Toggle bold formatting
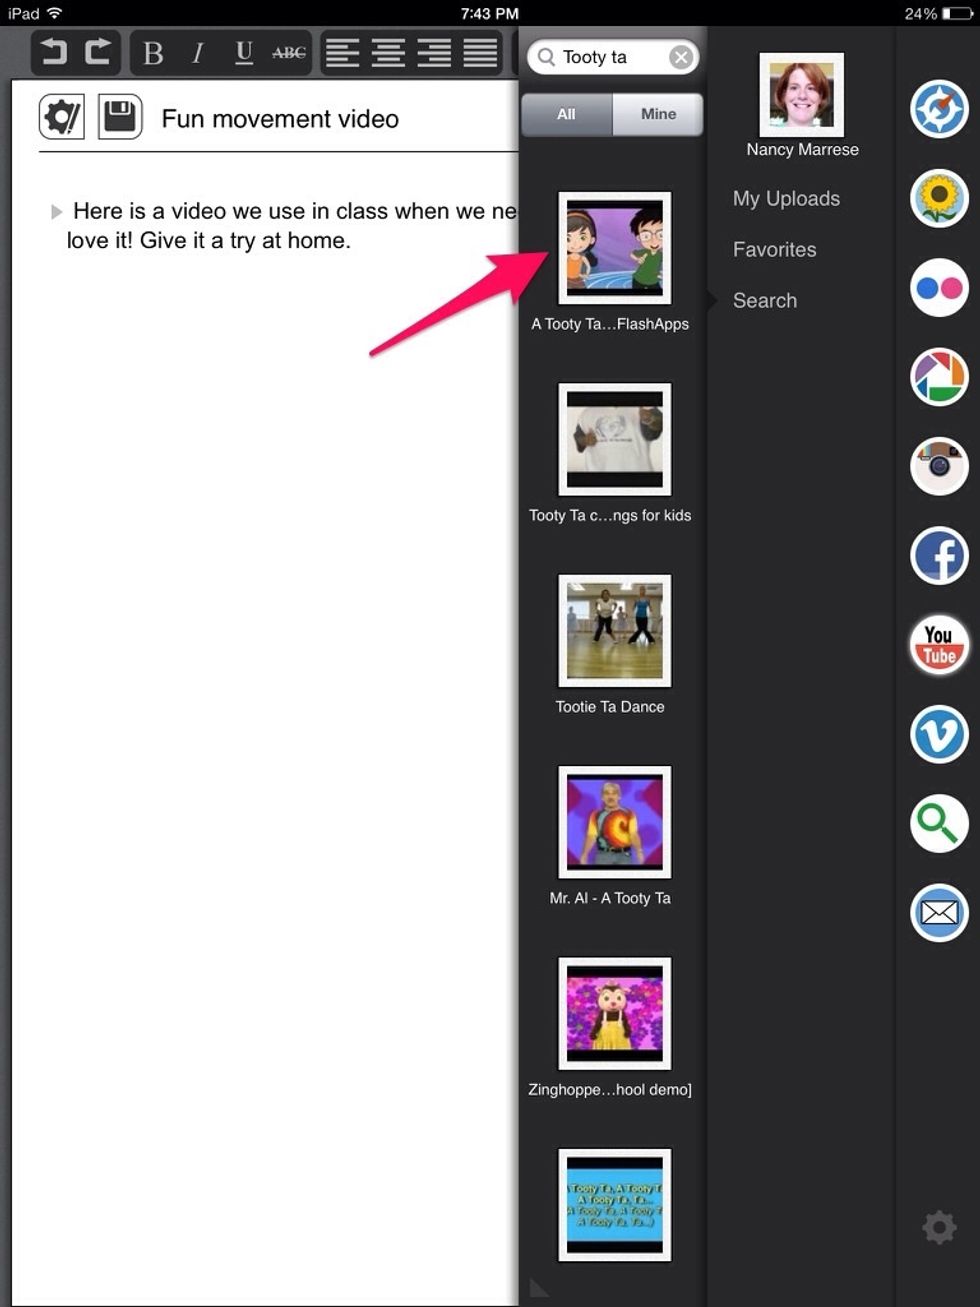980x1307 pixels. (x=152, y=55)
